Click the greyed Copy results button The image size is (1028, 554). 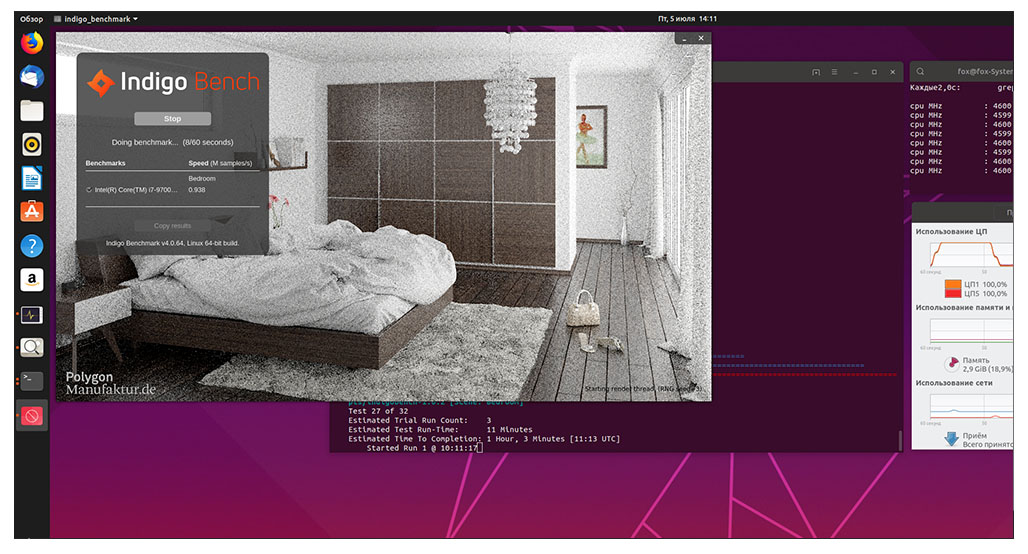coord(172,226)
